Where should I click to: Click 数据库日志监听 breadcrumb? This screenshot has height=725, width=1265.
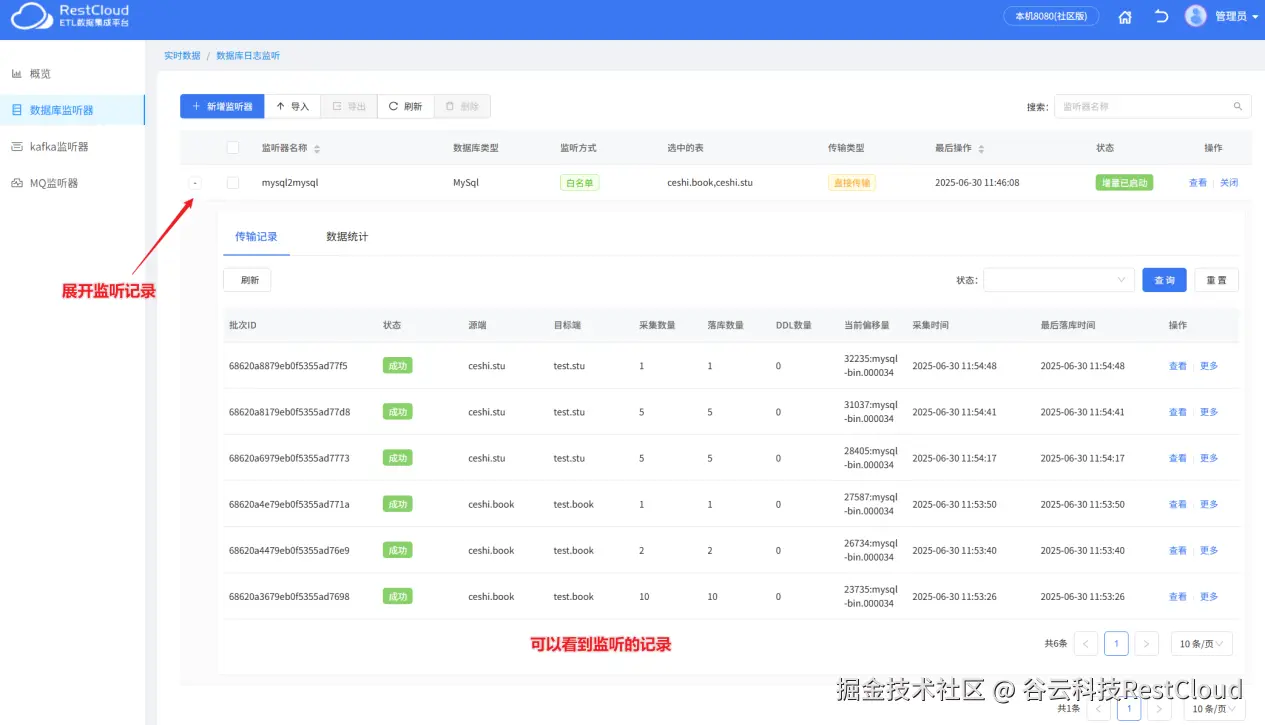point(248,56)
